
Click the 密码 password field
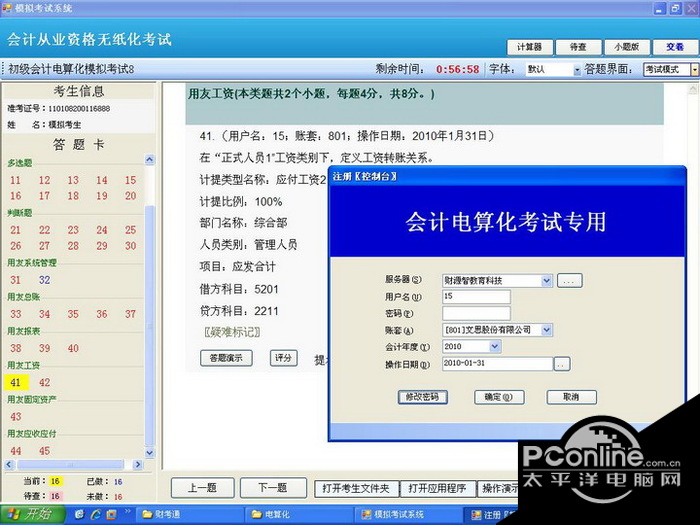coord(476,313)
